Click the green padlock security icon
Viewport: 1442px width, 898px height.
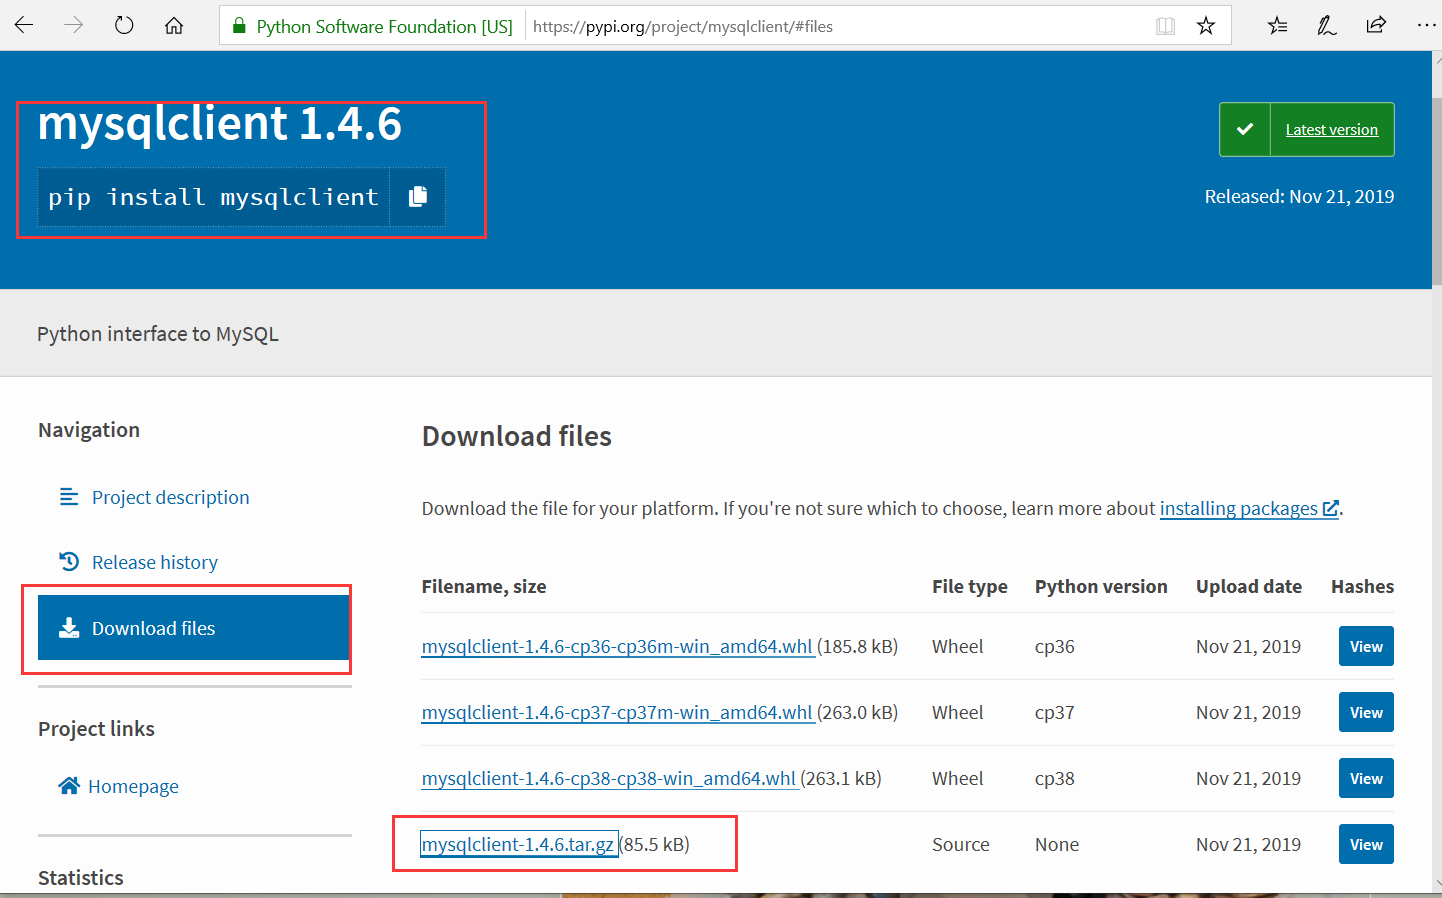pos(239,26)
